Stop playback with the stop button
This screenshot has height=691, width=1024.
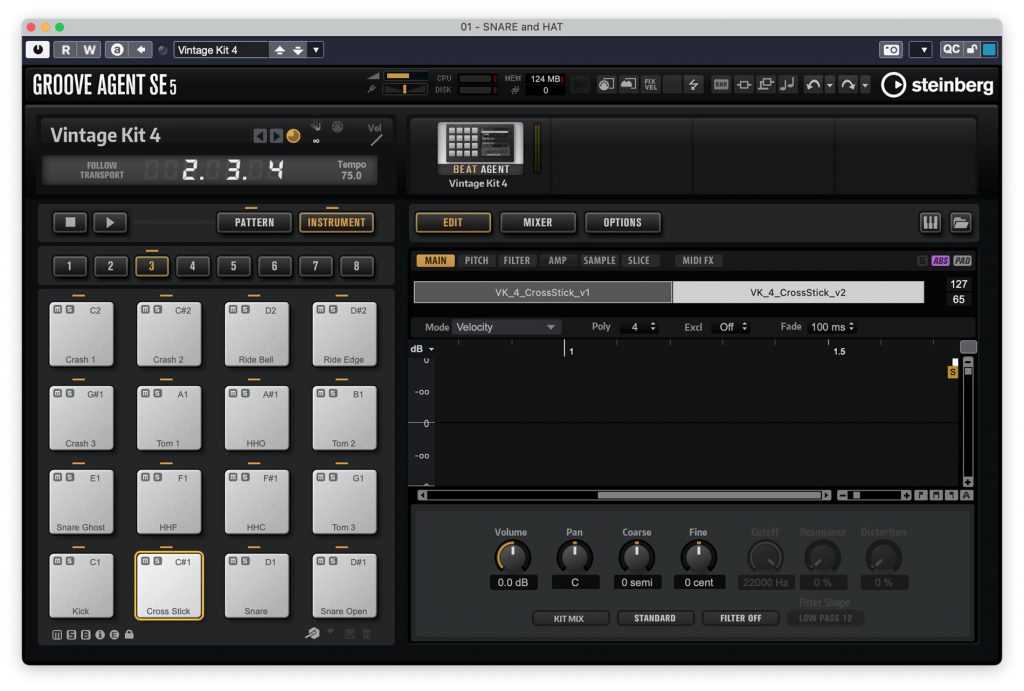click(70, 223)
